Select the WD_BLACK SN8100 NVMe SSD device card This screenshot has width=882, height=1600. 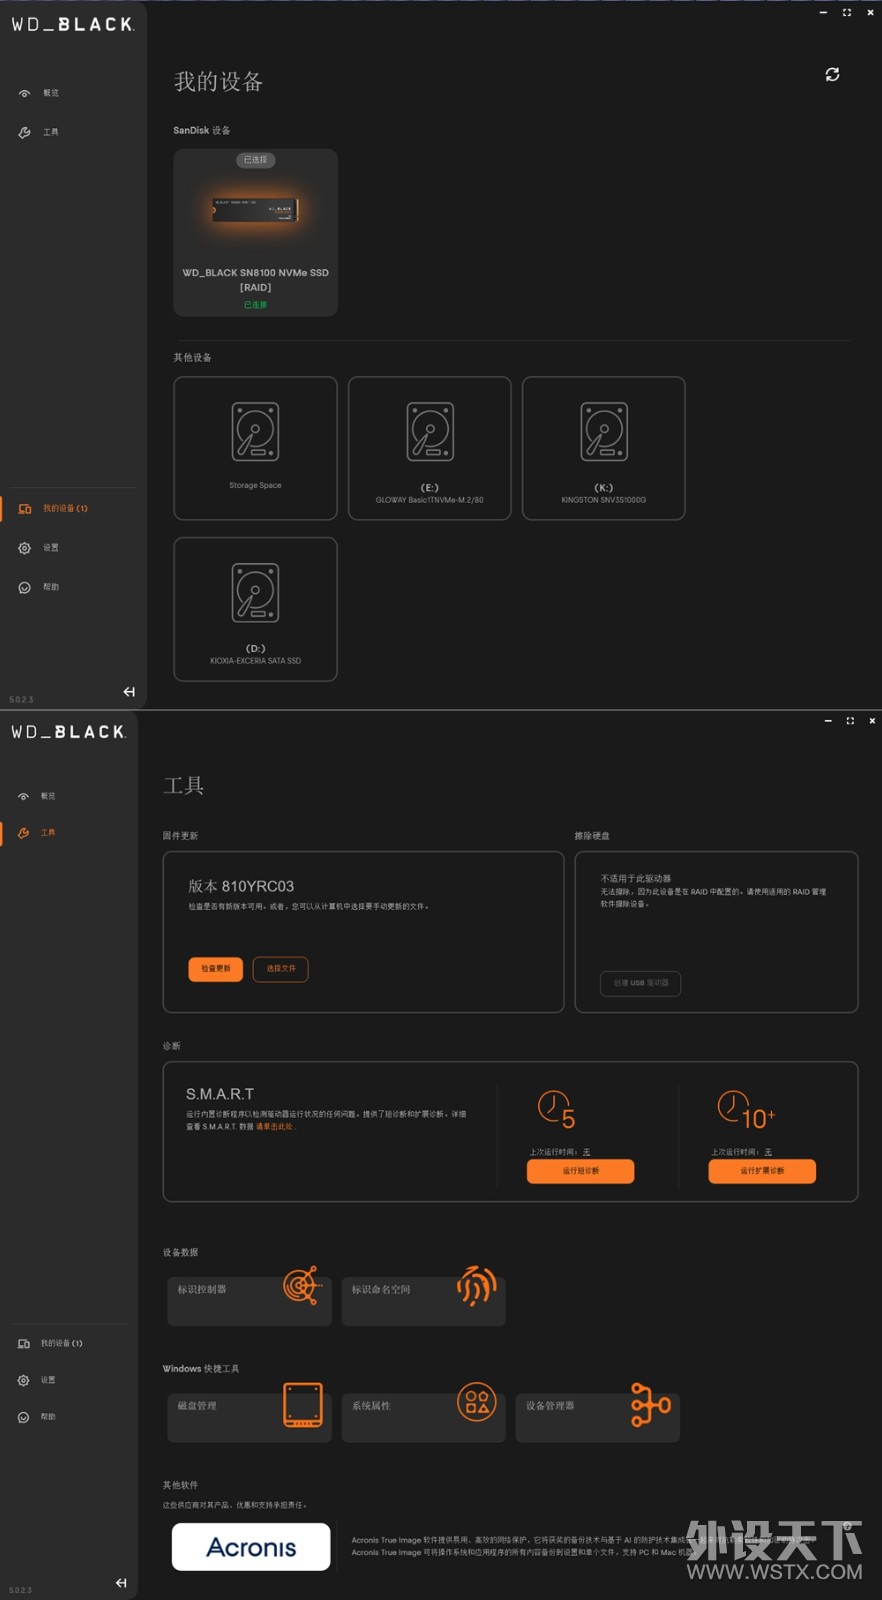255,233
